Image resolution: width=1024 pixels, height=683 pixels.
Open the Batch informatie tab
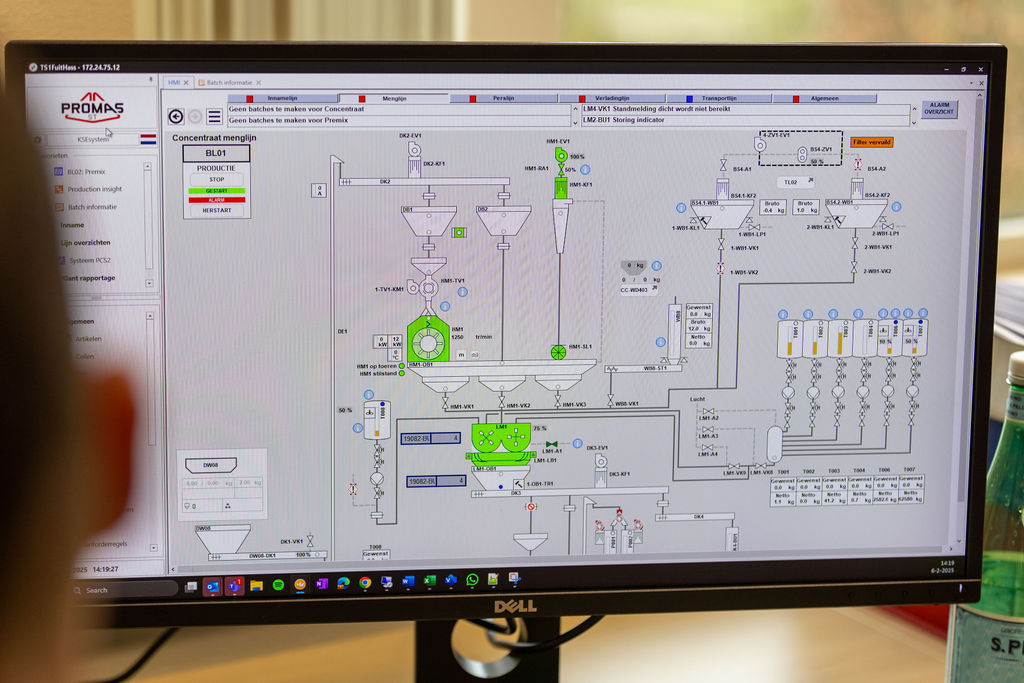(229, 82)
